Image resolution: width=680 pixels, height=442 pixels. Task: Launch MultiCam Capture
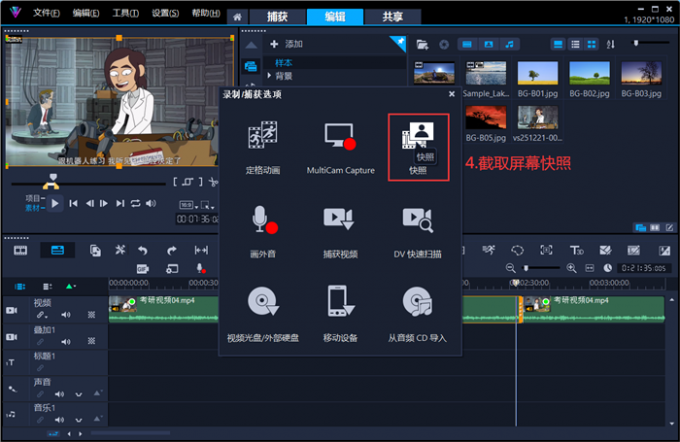pyautogui.click(x=340, y=147)
